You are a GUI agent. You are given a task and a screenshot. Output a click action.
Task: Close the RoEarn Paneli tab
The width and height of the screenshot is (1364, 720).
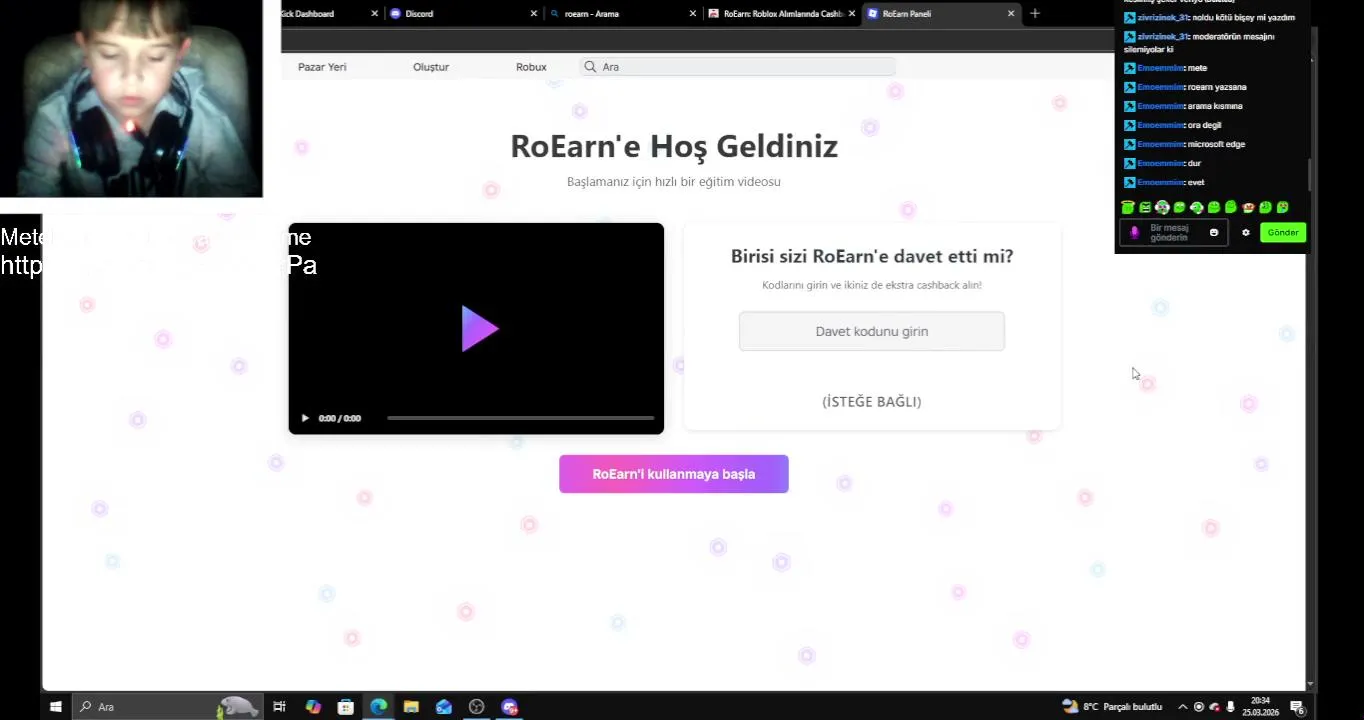point(1011,14)
